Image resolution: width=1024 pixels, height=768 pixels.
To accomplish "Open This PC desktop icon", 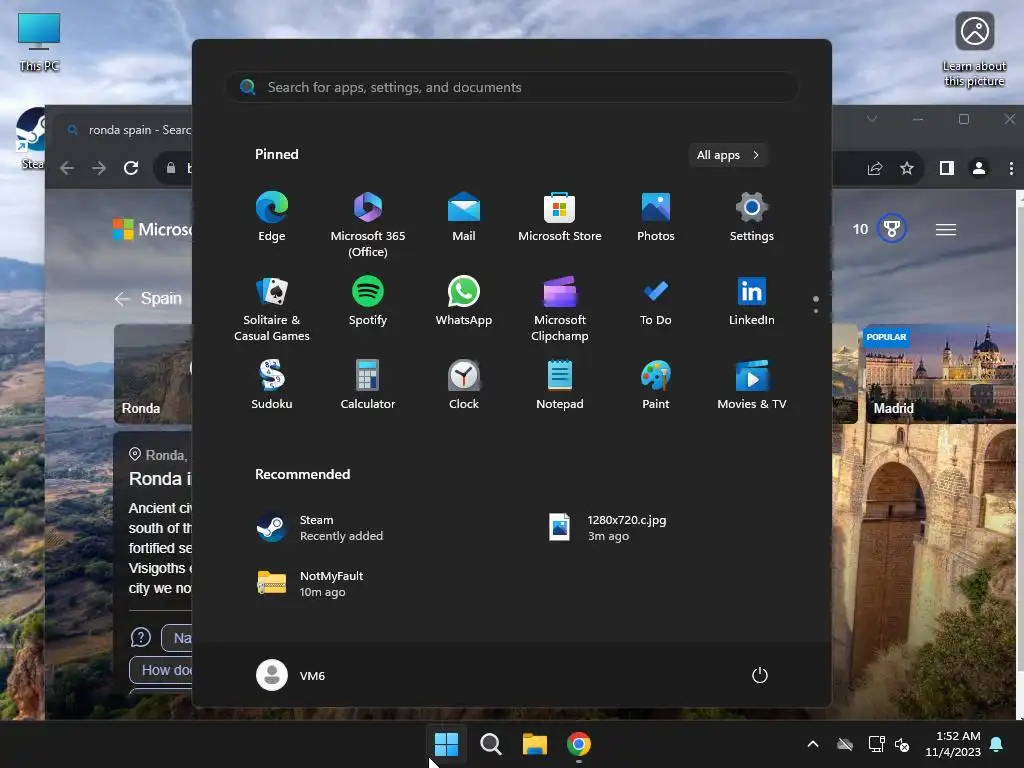I will pos(39,42).
